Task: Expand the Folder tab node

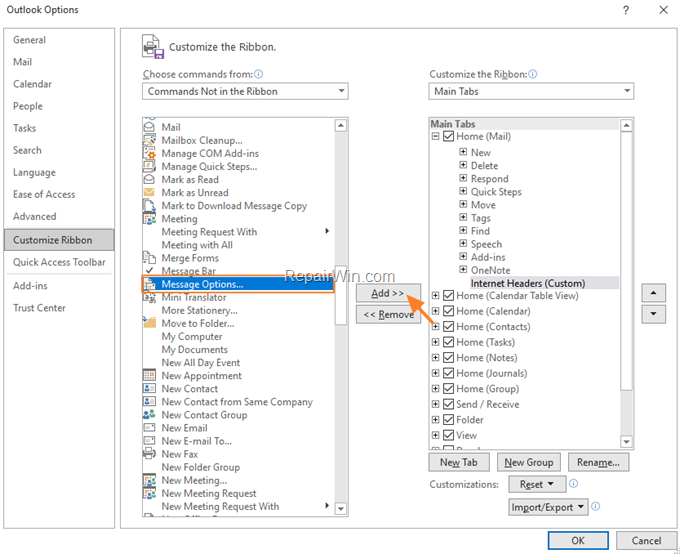Action: pos(435,420)
